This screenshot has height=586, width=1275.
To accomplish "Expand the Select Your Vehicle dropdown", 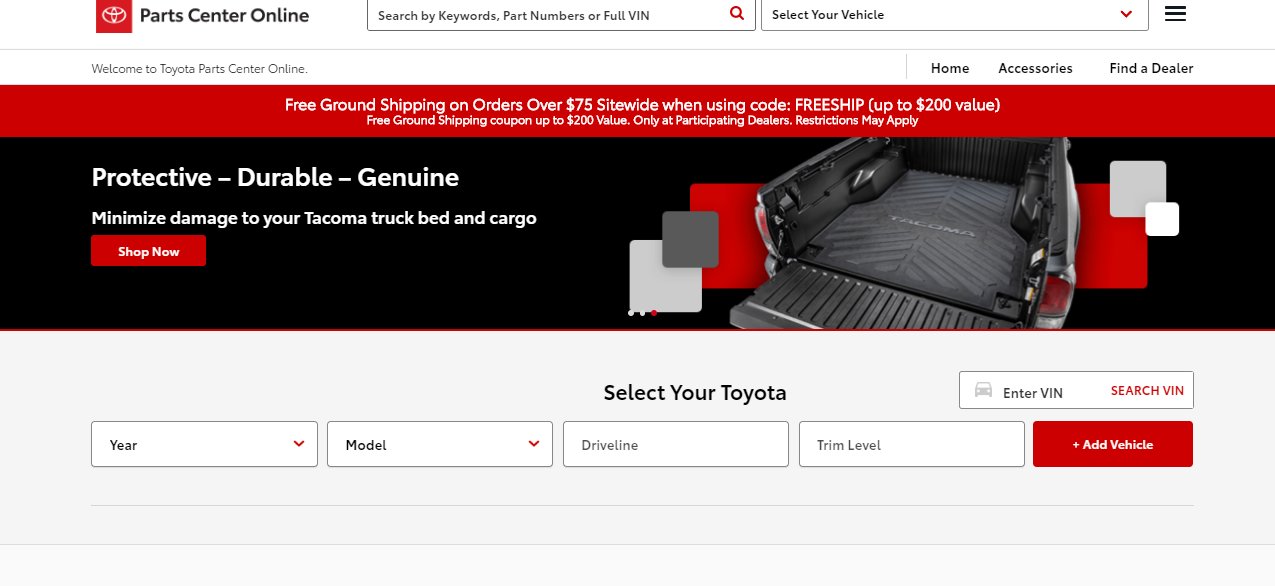I will coord(955,15).
